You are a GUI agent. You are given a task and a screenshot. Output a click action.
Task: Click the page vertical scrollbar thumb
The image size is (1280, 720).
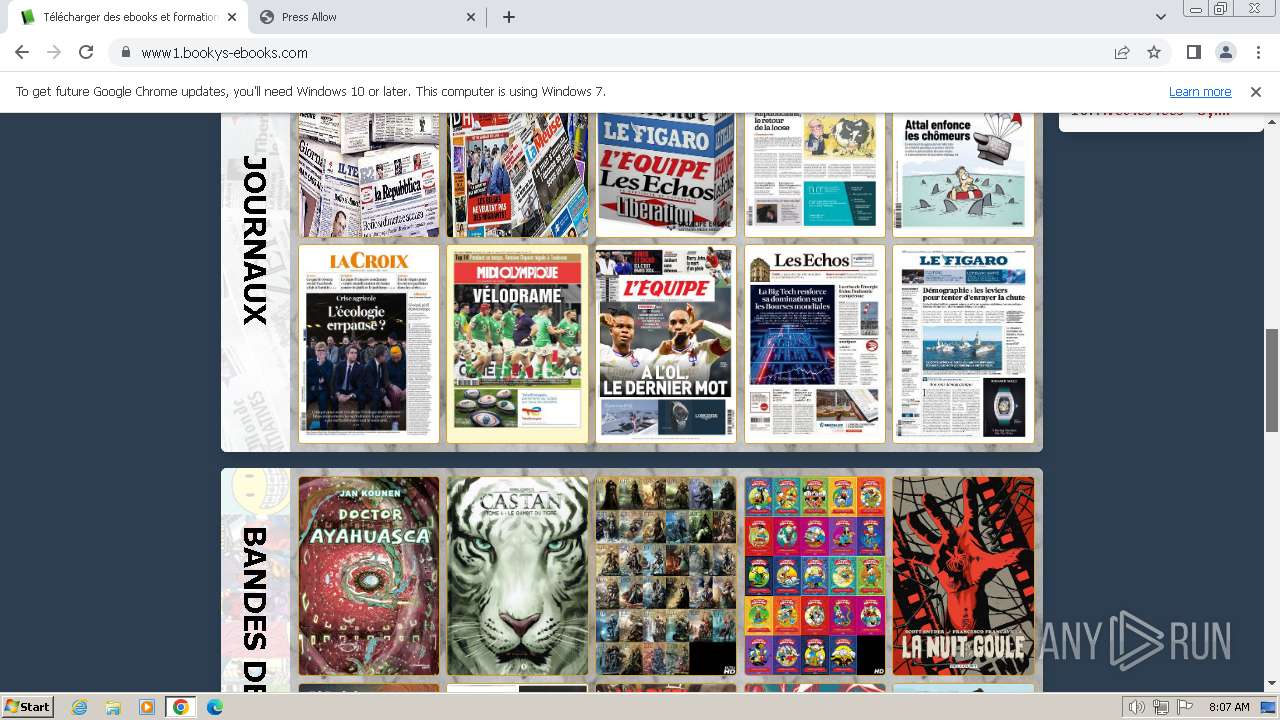[1272, 380]
